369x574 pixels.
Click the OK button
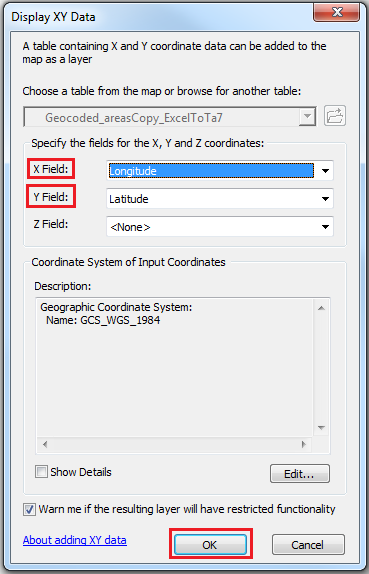coord(210,545)
